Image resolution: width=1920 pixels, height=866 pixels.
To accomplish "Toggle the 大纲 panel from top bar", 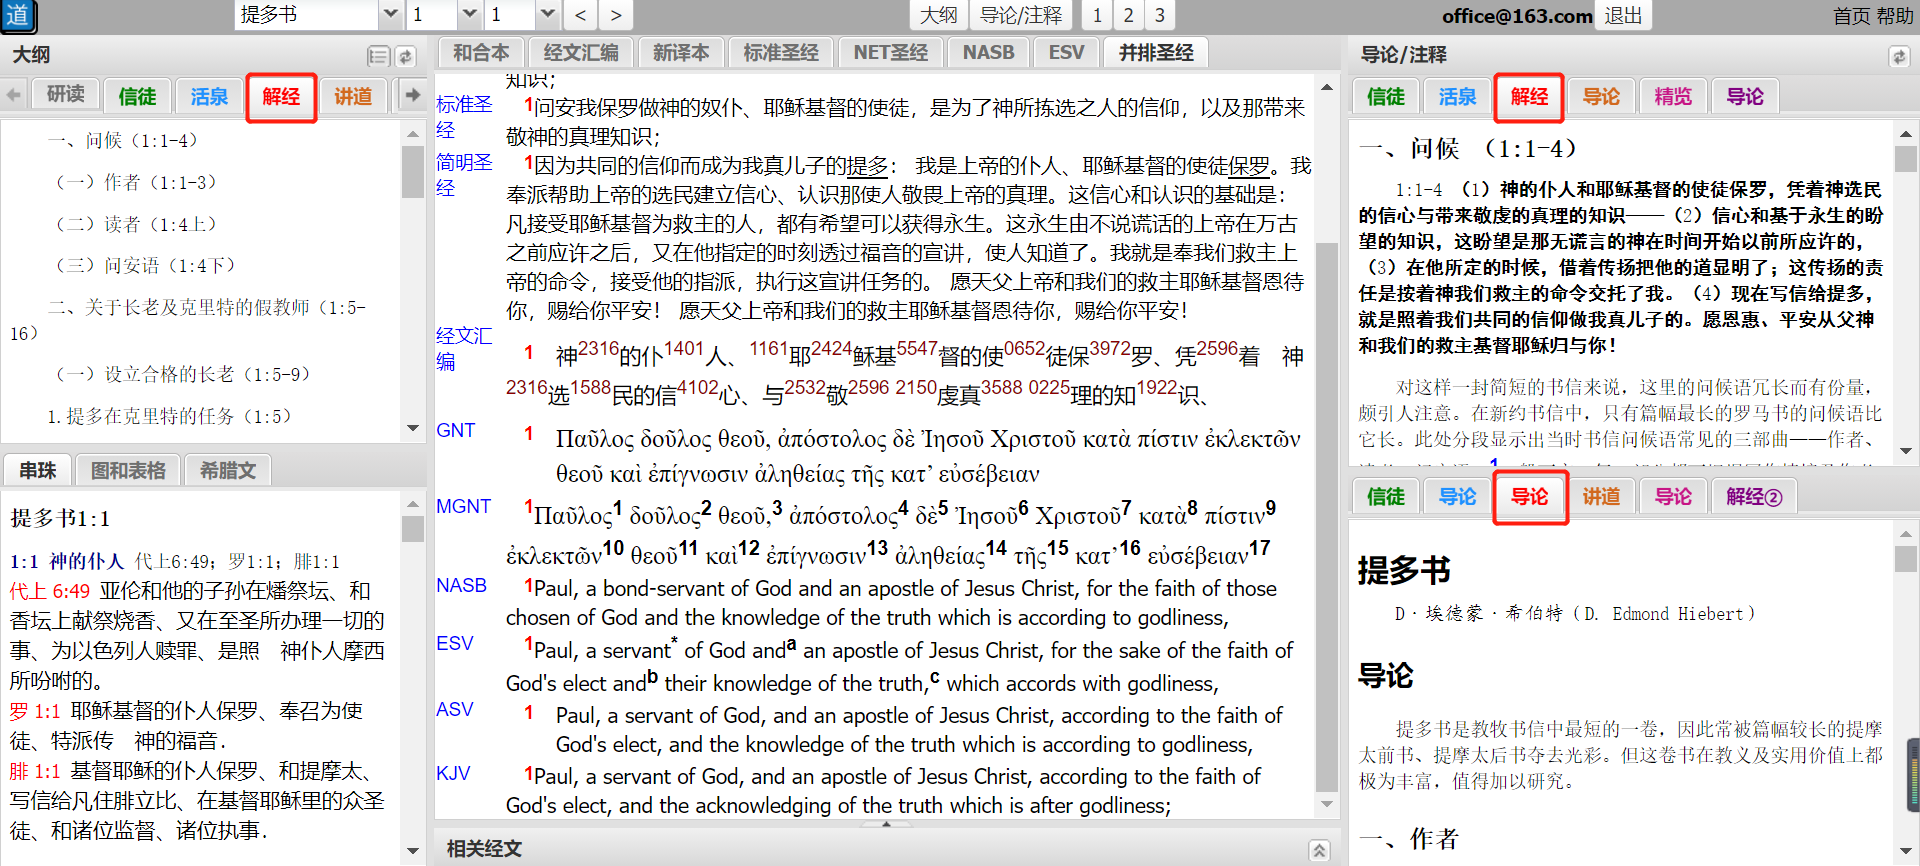I will coord(938,15).
